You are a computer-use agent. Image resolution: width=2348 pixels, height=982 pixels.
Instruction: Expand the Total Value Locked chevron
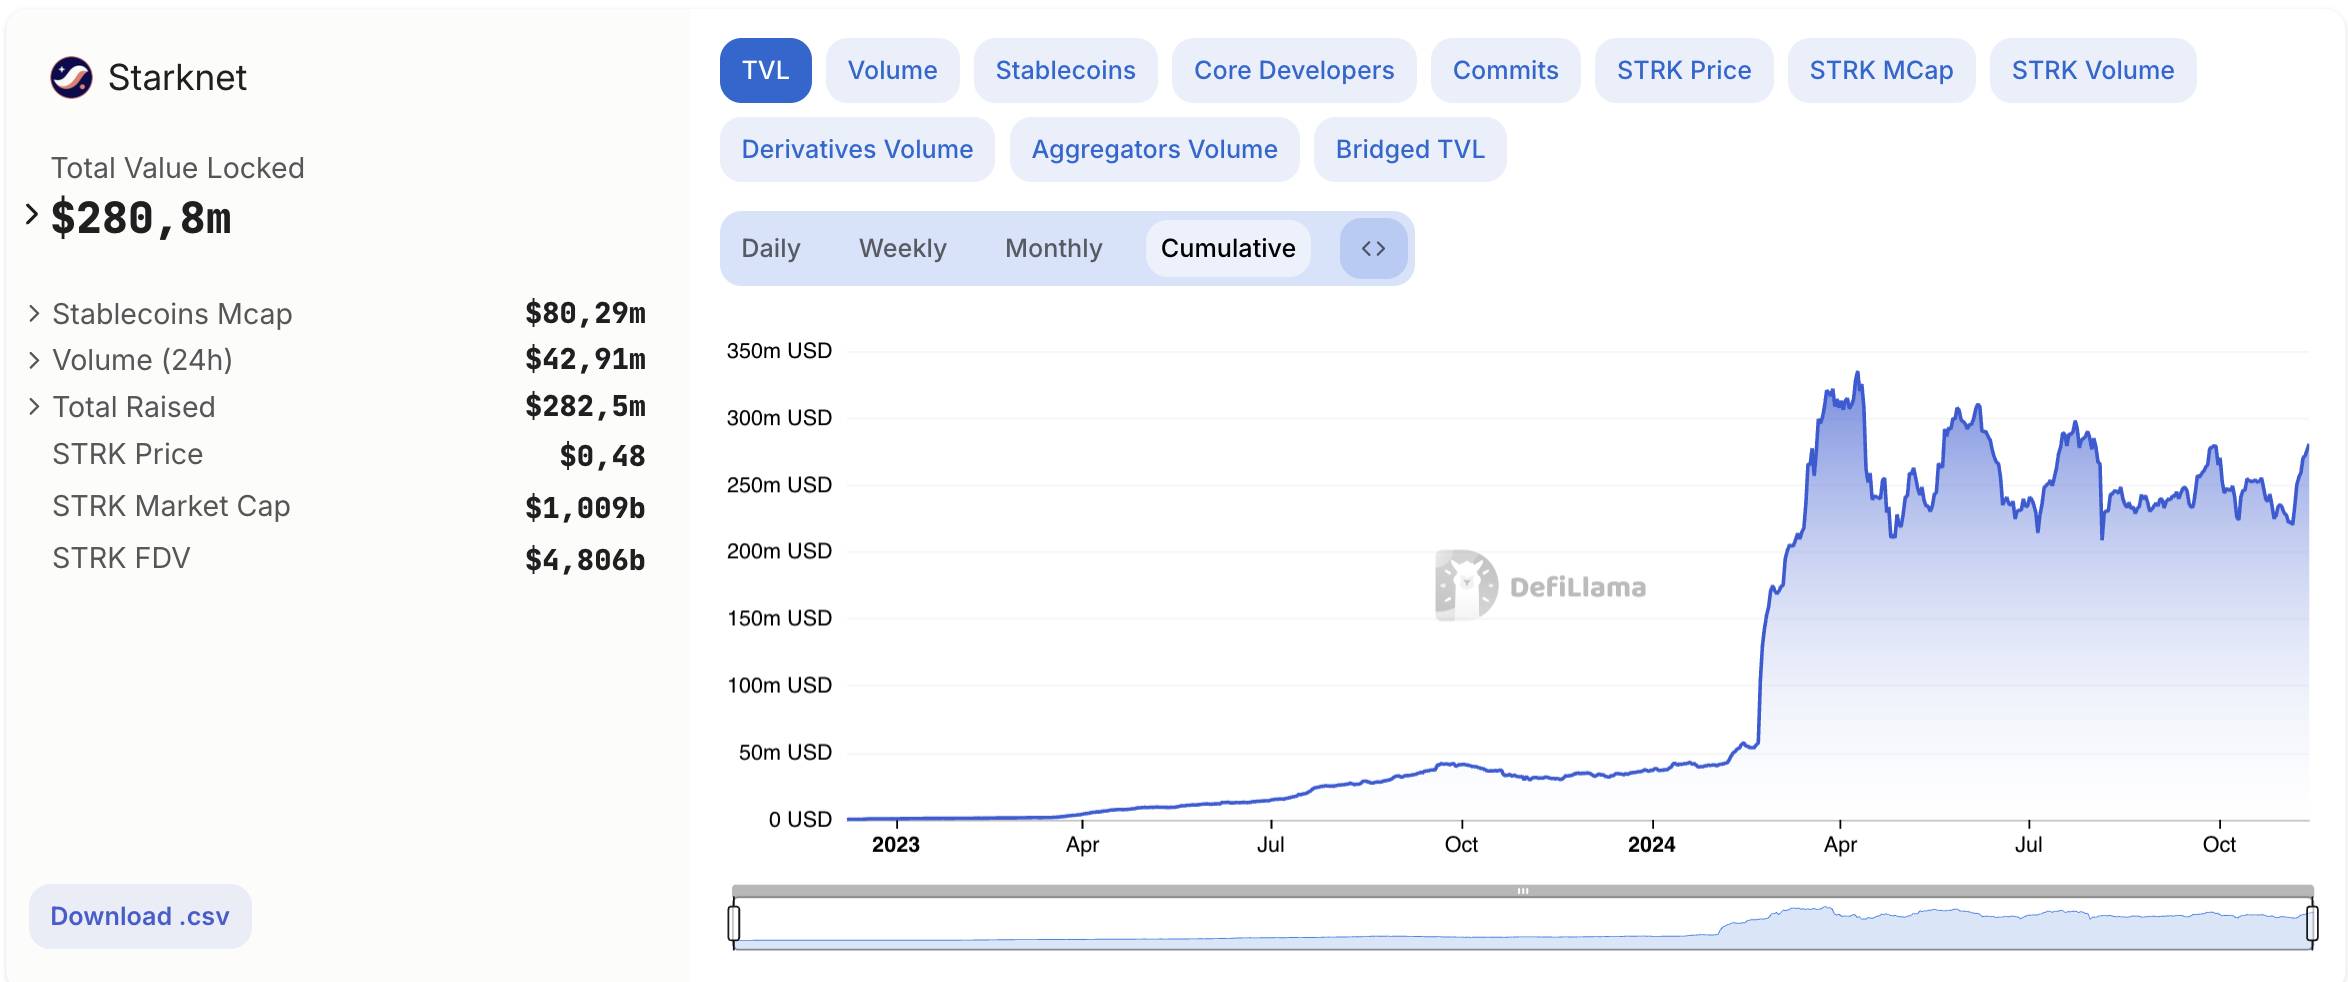point(32,214)
